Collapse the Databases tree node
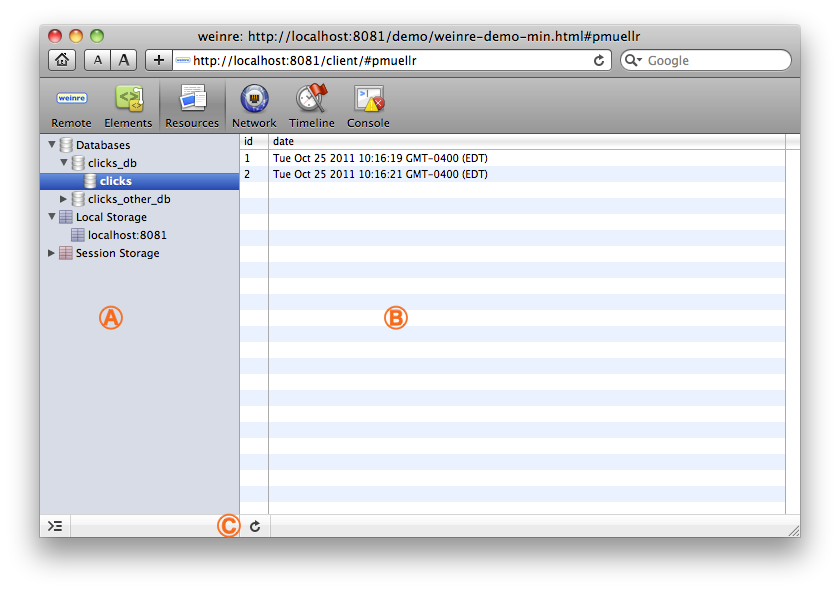This screenshot has width=840, height=592. tap(52, 145)
